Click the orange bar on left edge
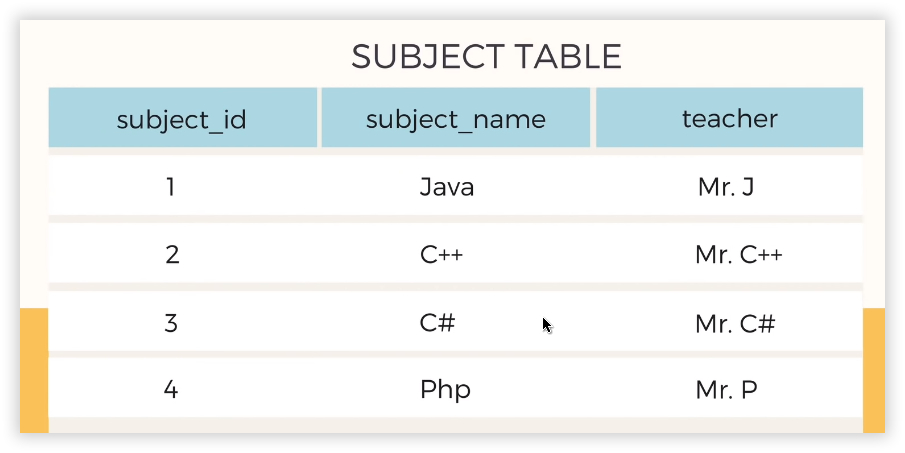Viewport: 905px width, 453px height. (33, 370)
